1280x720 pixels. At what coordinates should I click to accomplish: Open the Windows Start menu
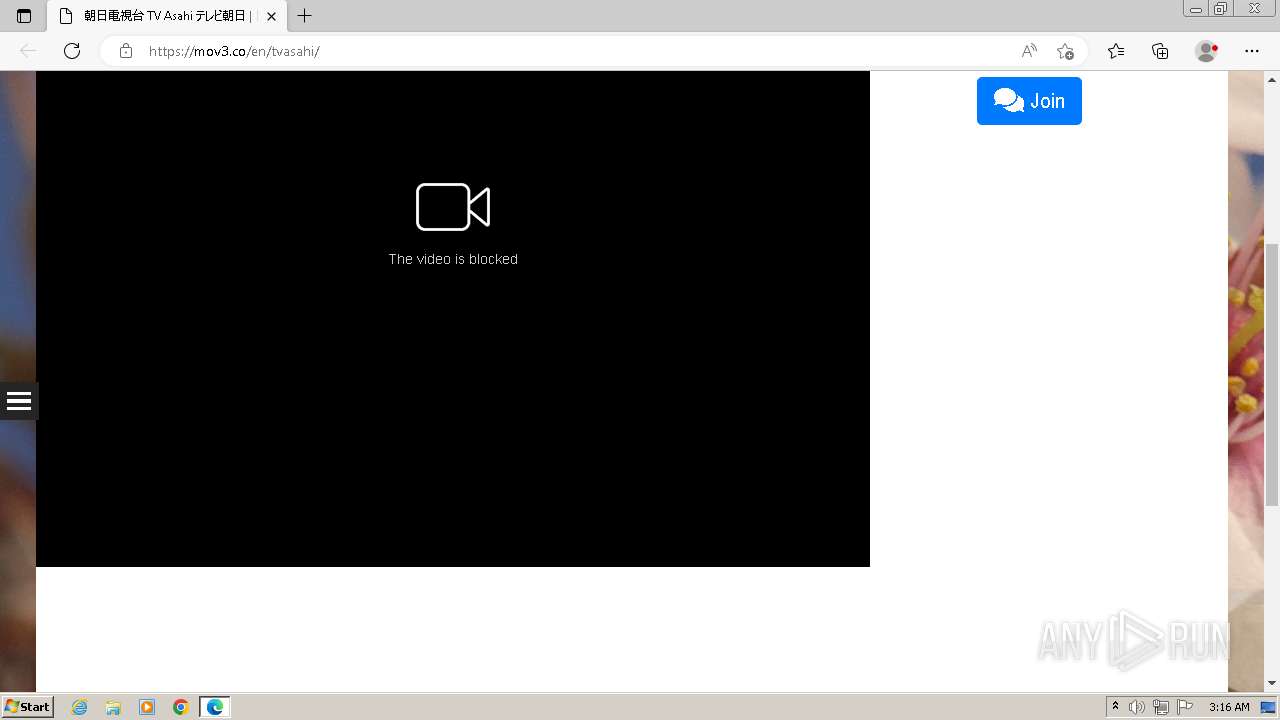(x=28, y=707)
